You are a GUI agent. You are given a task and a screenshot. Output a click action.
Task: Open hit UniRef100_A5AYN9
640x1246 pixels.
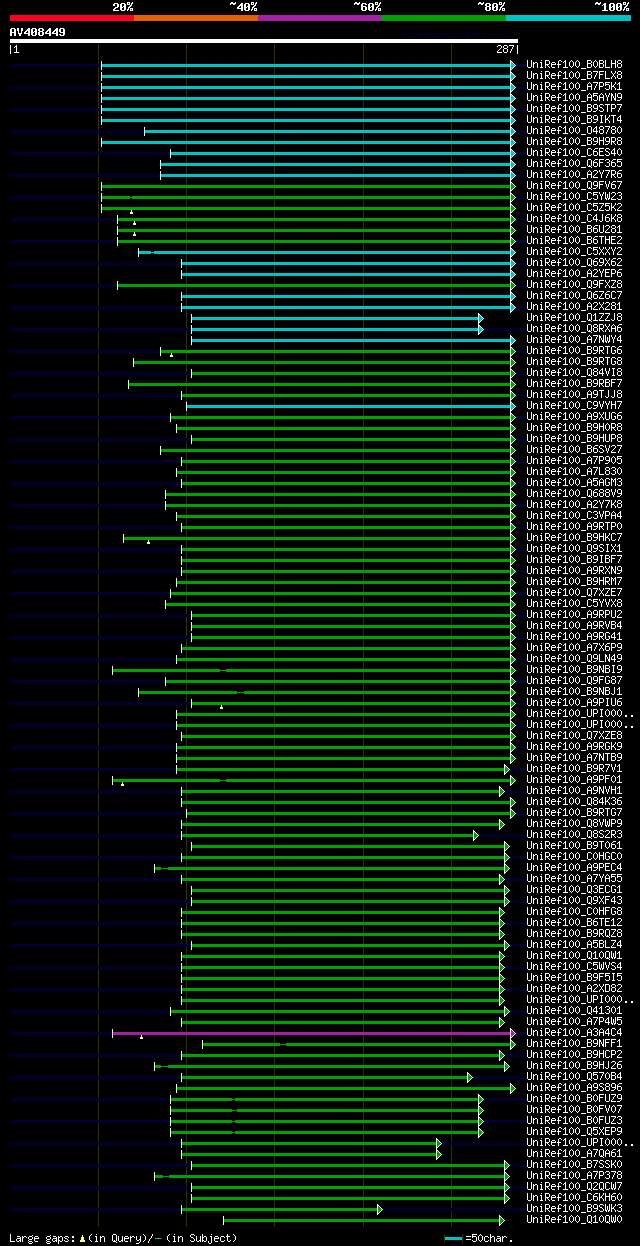(x=574, y=97)
